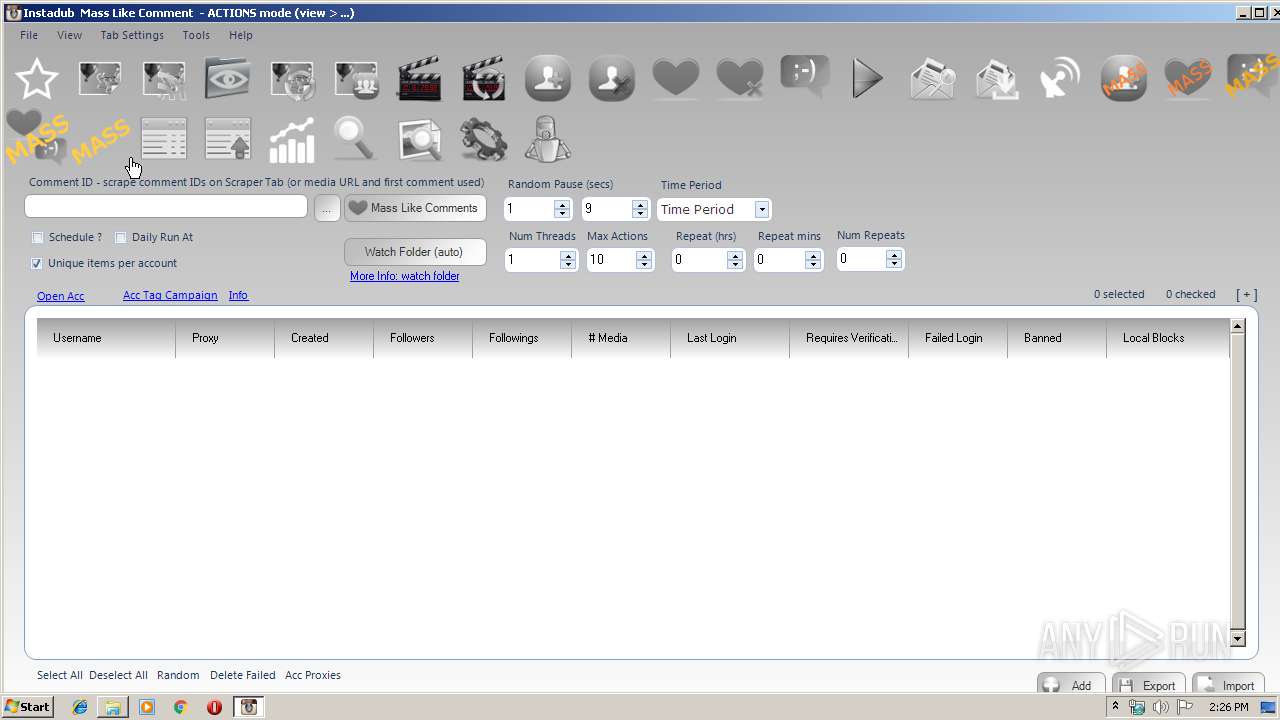Viewport: 1280px width, 720px height.
Task: Open the Help menu
Action: click(241, 35)
